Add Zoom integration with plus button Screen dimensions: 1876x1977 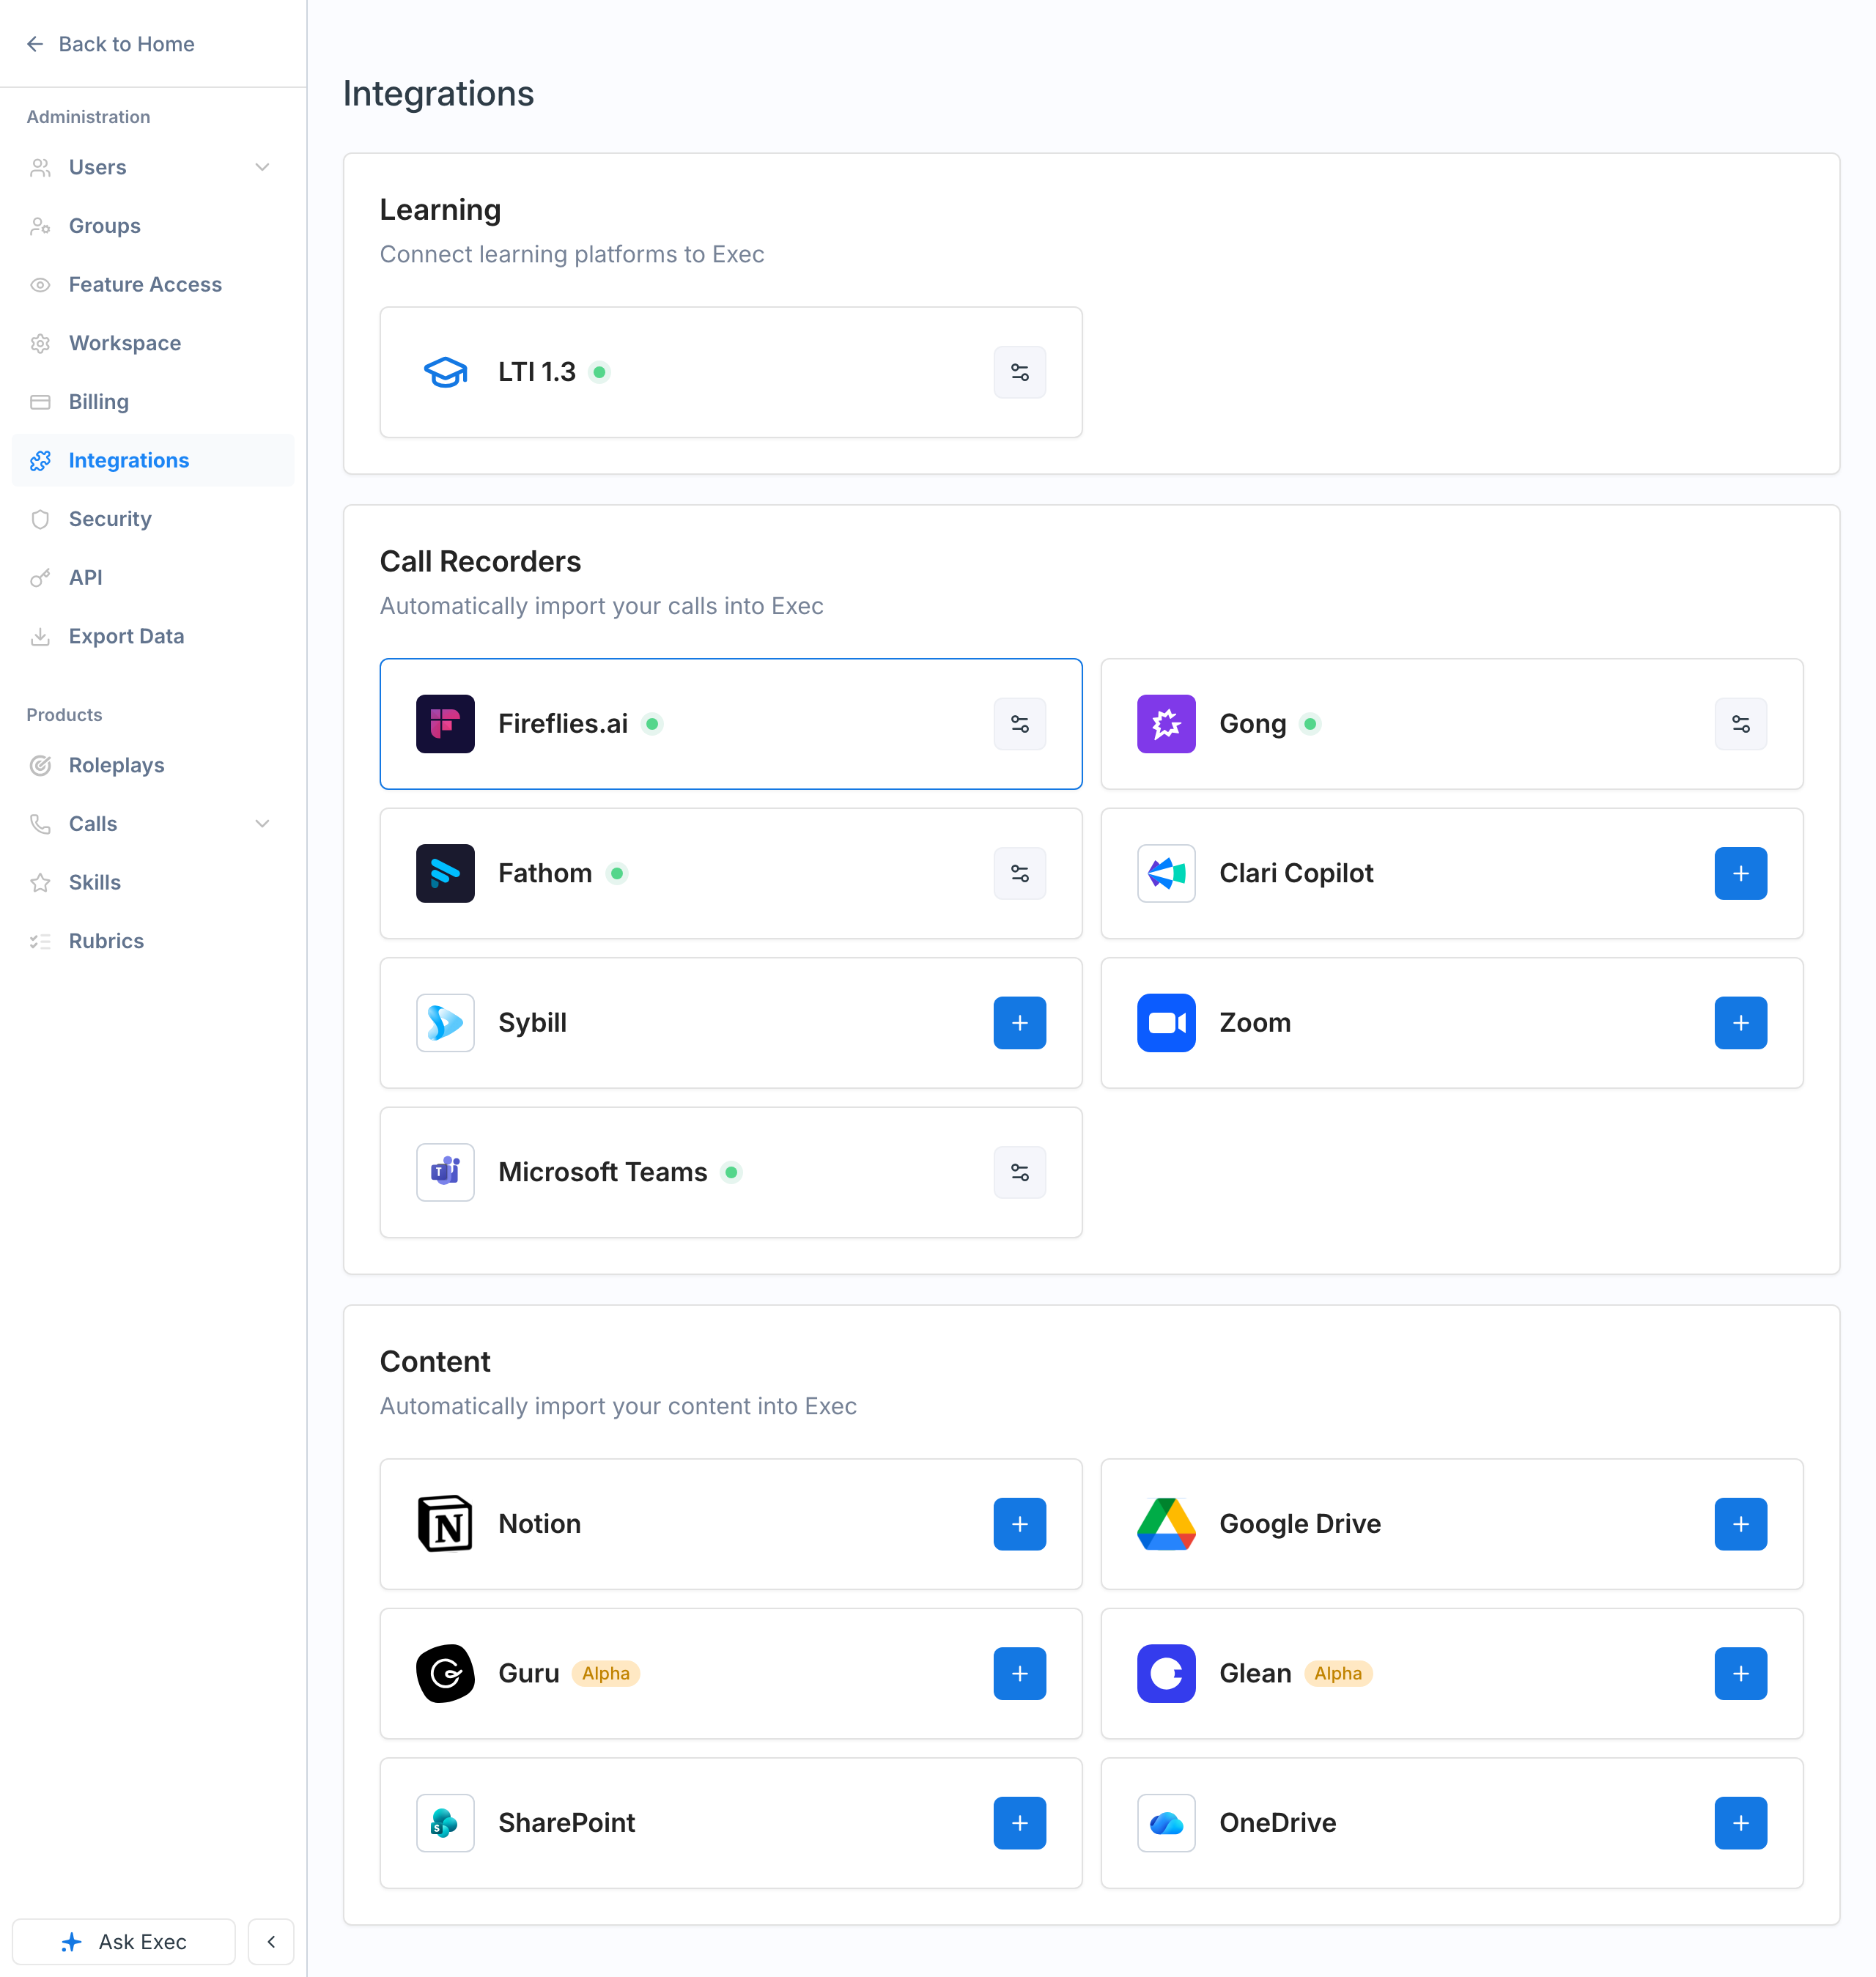pyautogui.click(x=1740, y=1023)
